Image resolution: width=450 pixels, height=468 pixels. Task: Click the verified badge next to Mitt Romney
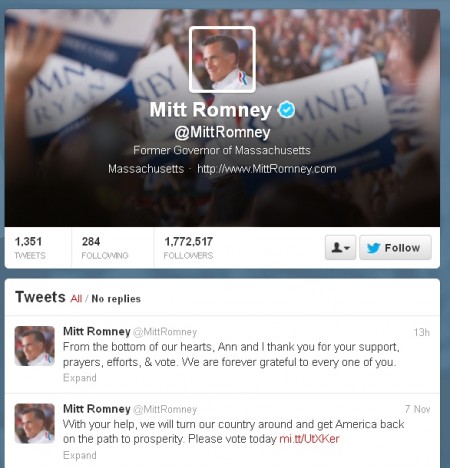pyautogui.click(x=286, y=110)
